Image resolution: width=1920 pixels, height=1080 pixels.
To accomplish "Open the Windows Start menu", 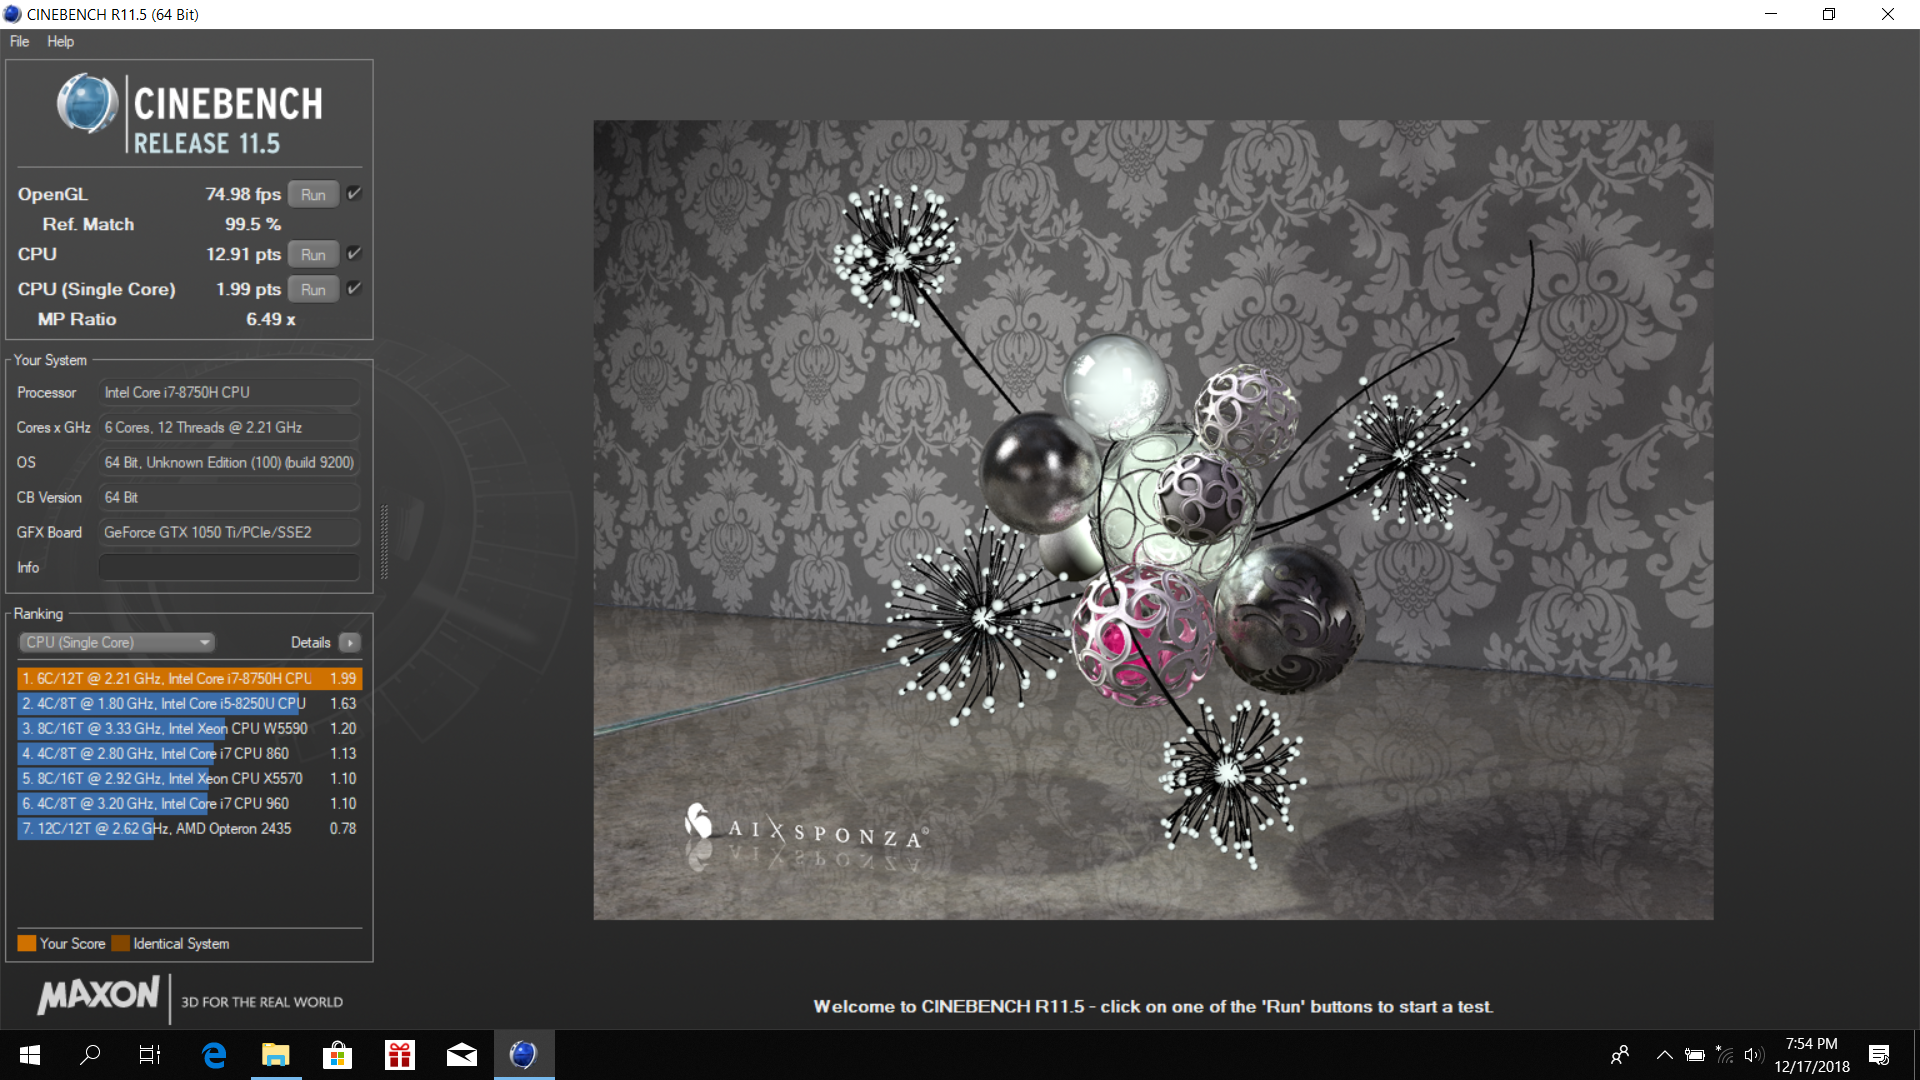I will point(30,1055).
